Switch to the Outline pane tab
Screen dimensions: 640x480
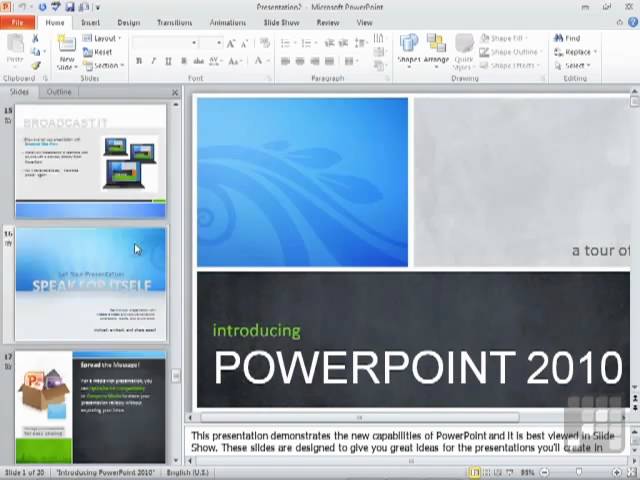59,92
